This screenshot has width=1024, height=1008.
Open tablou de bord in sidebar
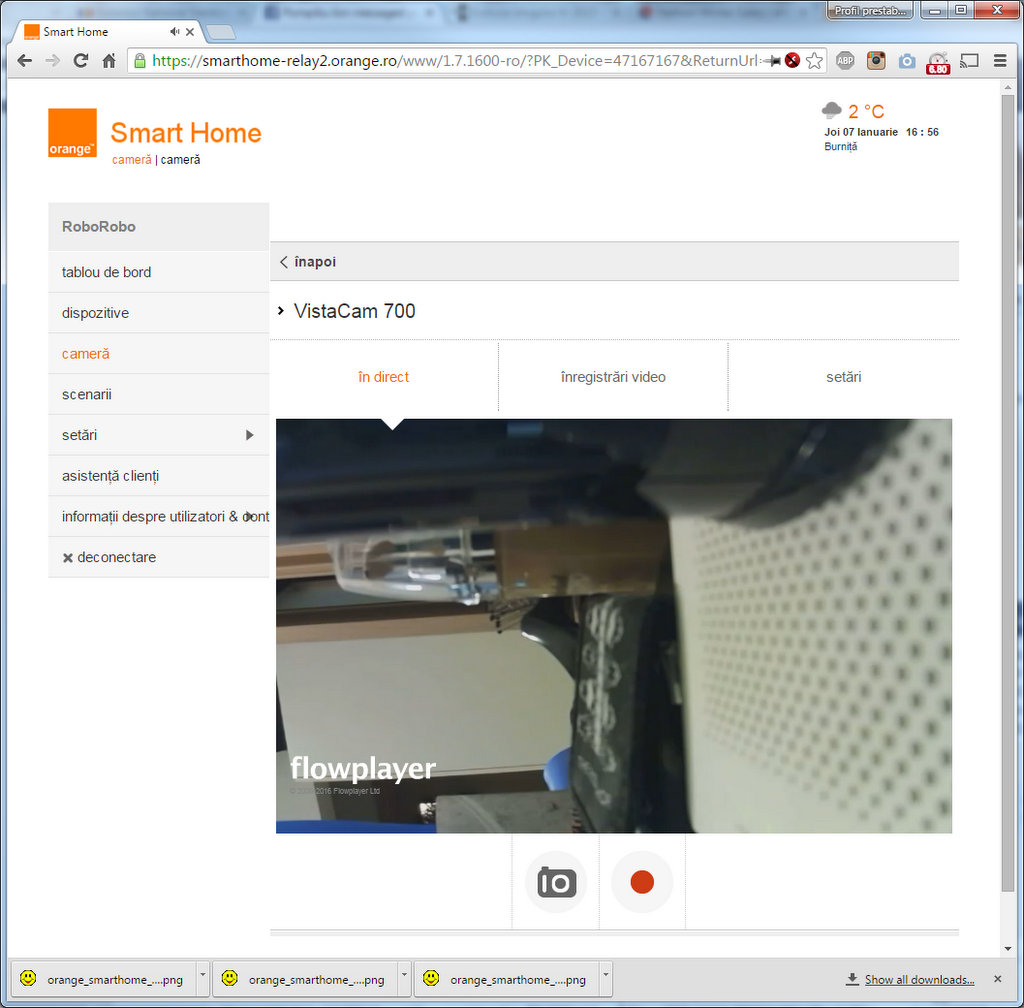[159, 272]
